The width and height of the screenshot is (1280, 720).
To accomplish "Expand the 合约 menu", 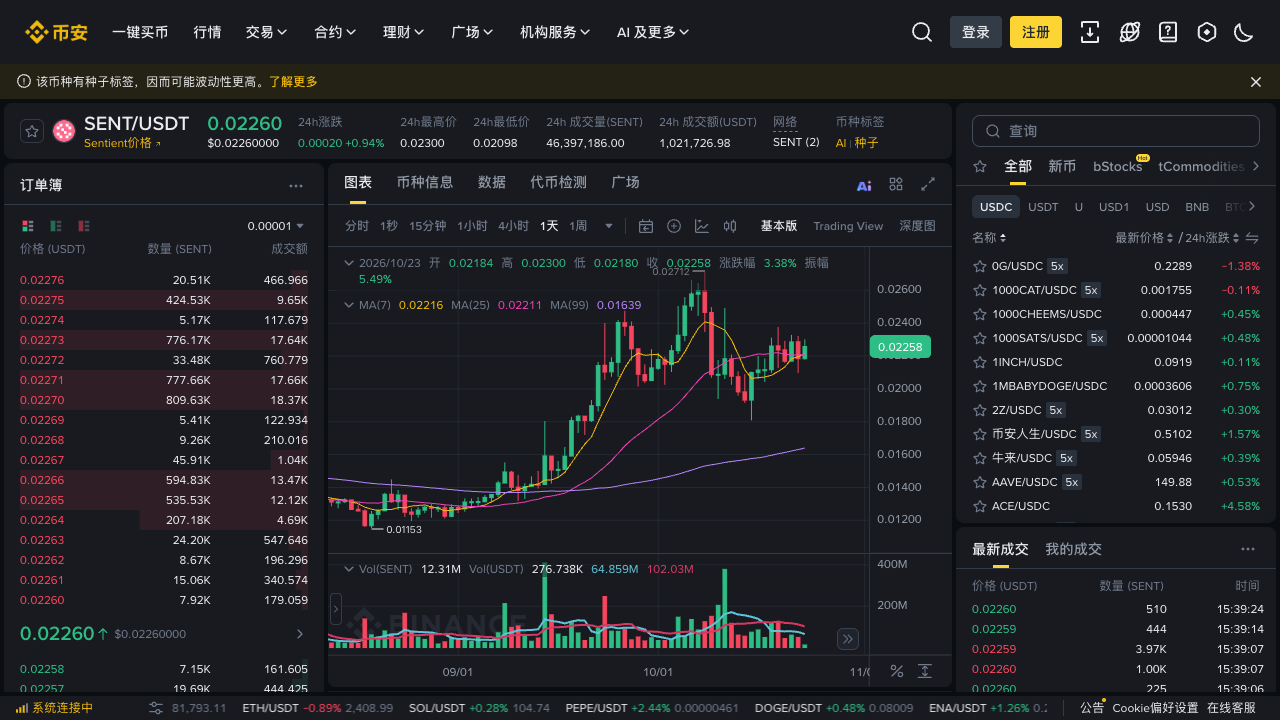I will [335, 32].
